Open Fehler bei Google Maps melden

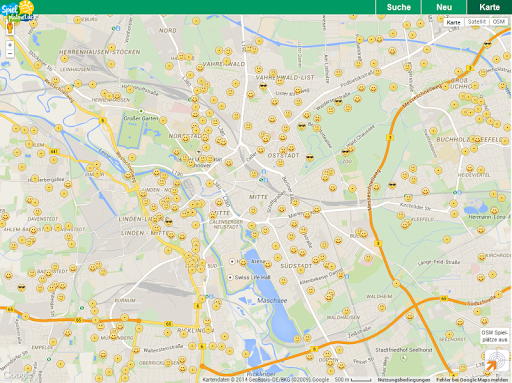(472, 380)
